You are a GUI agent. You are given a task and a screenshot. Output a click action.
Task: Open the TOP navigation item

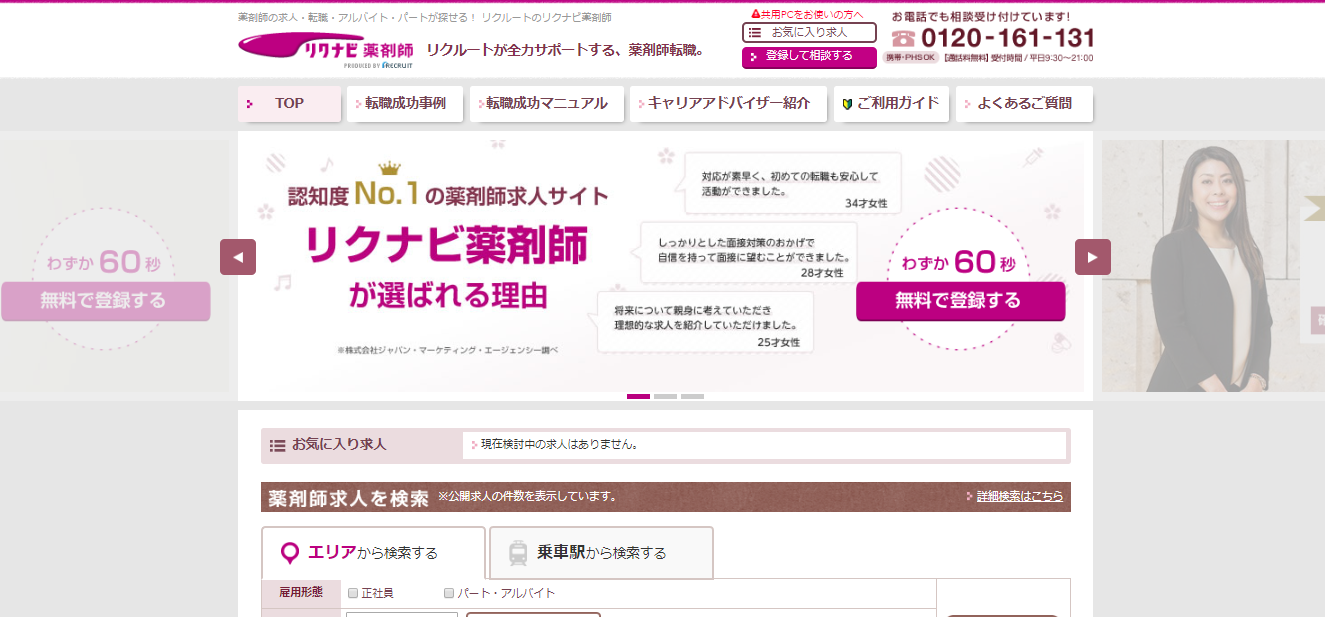pos(289,103)
